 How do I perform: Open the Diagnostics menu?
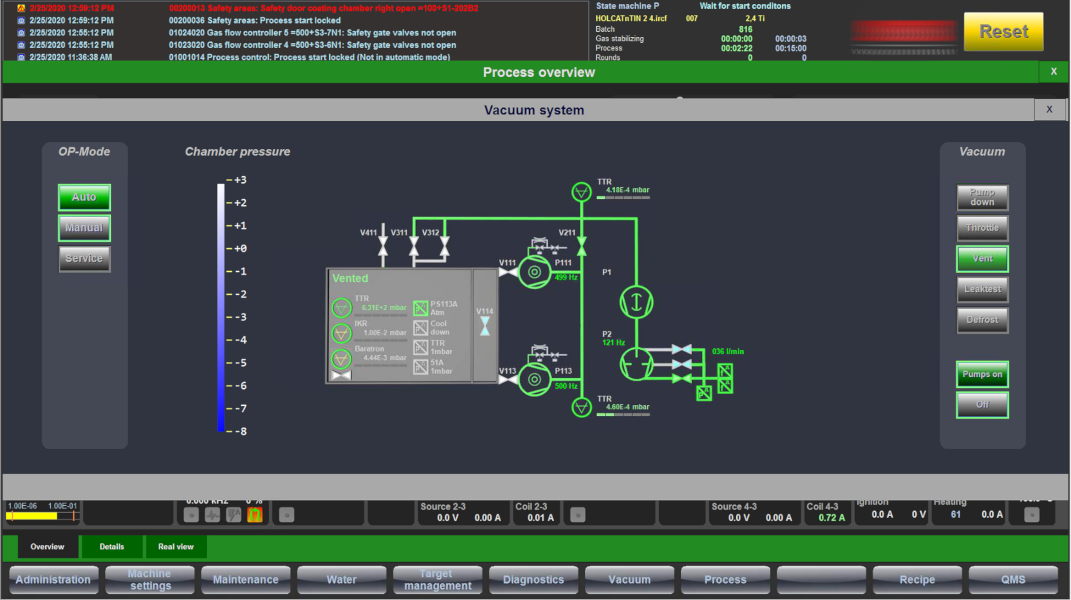tap(533, 579)
